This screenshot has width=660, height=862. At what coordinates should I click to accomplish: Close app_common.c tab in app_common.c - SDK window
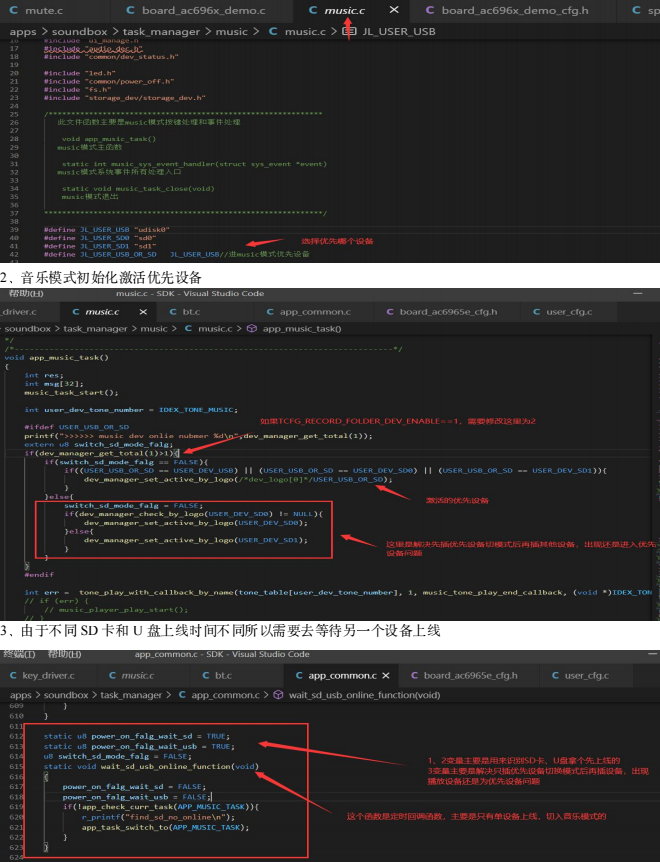tap(386, 676)
